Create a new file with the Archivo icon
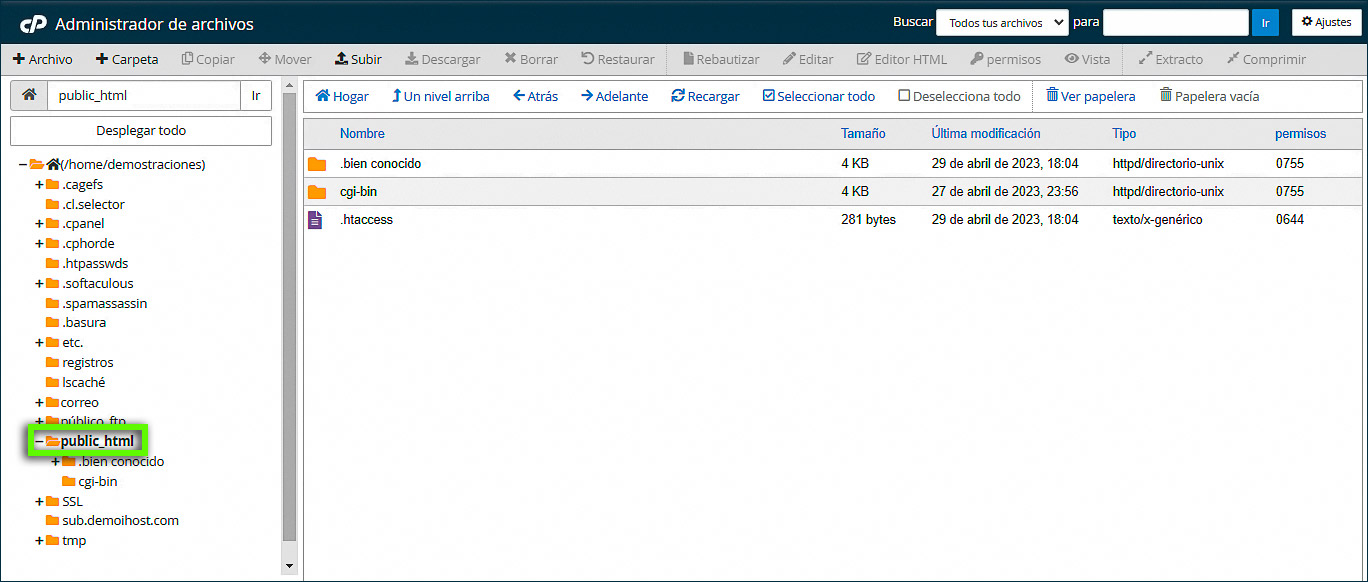Viewport: 1368px width, 582px height. 43,59
